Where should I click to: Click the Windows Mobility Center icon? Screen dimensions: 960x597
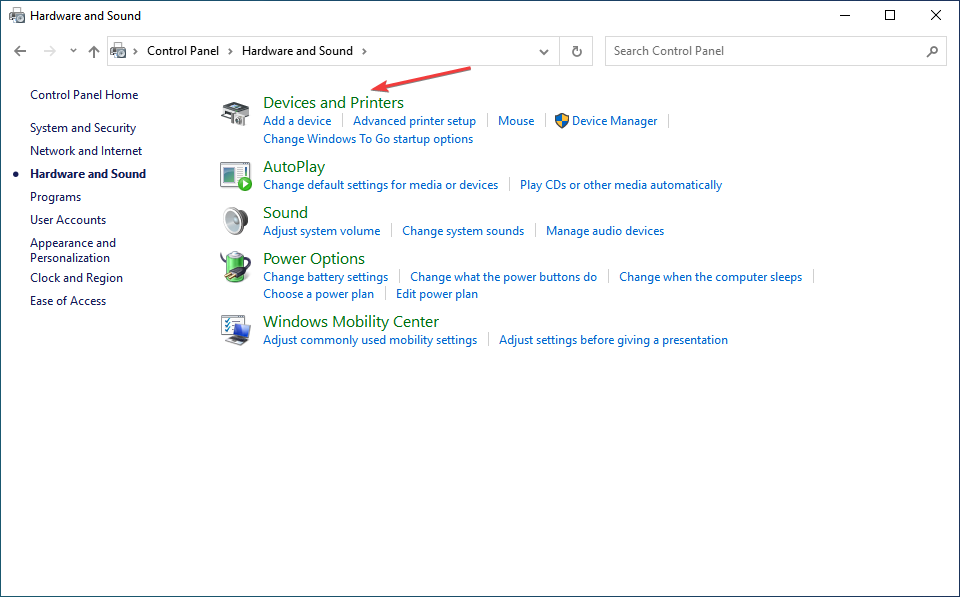click(236, 329)
